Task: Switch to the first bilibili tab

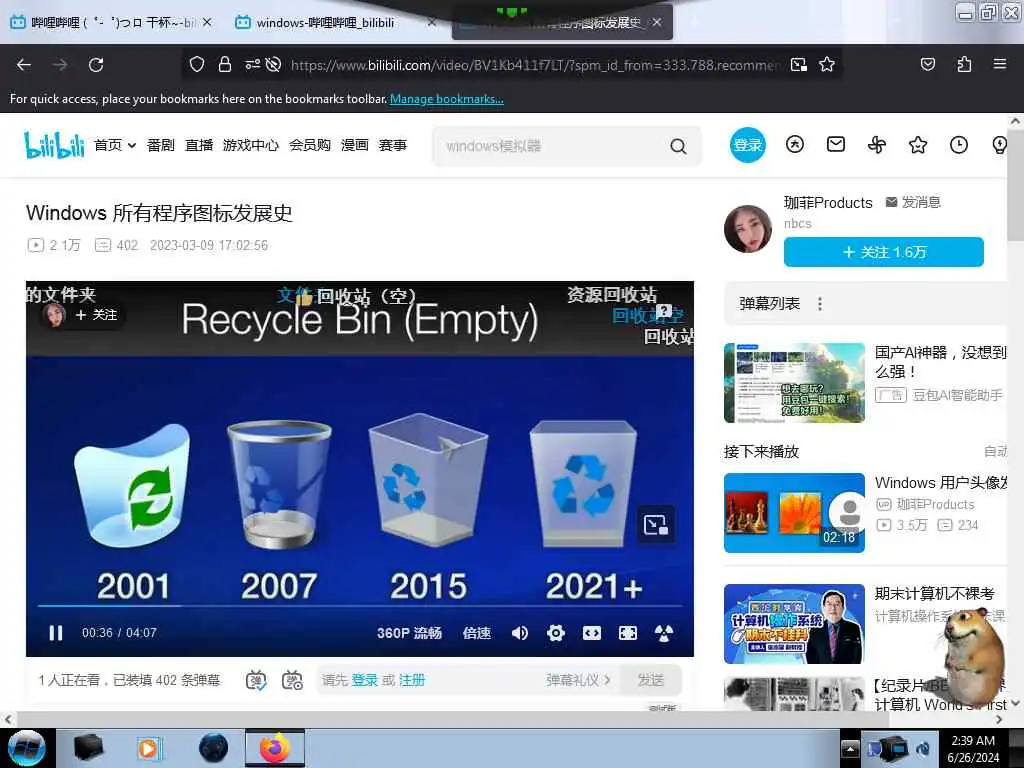Action: click(x=111, y=23)
